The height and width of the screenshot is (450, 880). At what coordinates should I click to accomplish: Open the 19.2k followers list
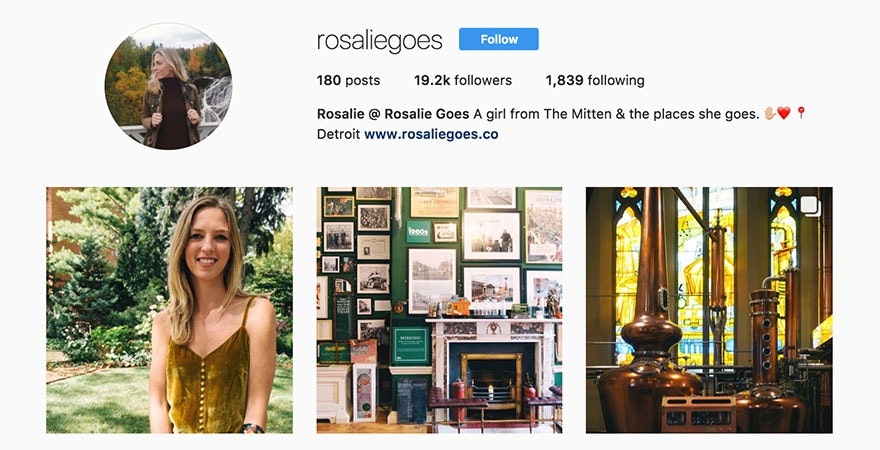click(463, 80)
